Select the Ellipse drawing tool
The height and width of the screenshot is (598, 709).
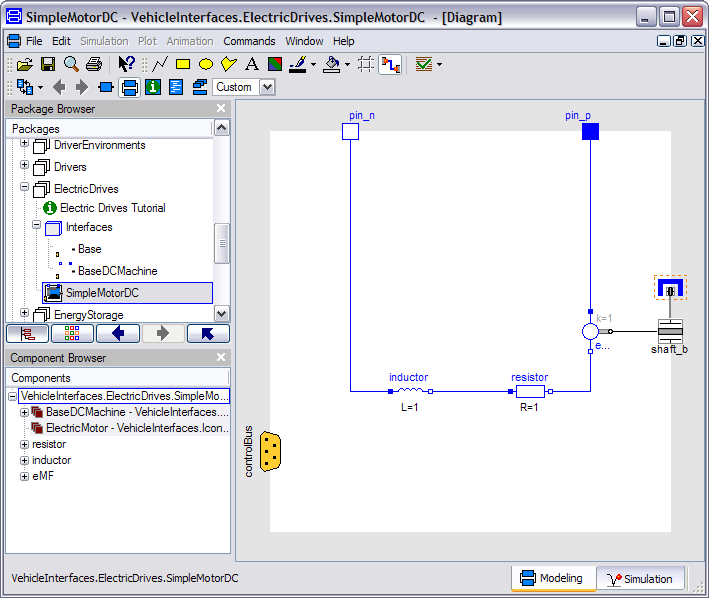pyautogui.click(x=206, y=64)
